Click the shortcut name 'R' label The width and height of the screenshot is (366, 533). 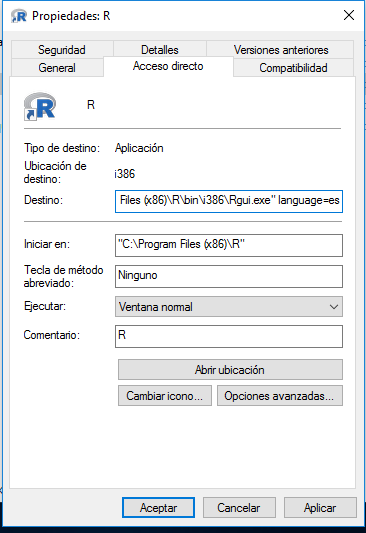[91, 105]
